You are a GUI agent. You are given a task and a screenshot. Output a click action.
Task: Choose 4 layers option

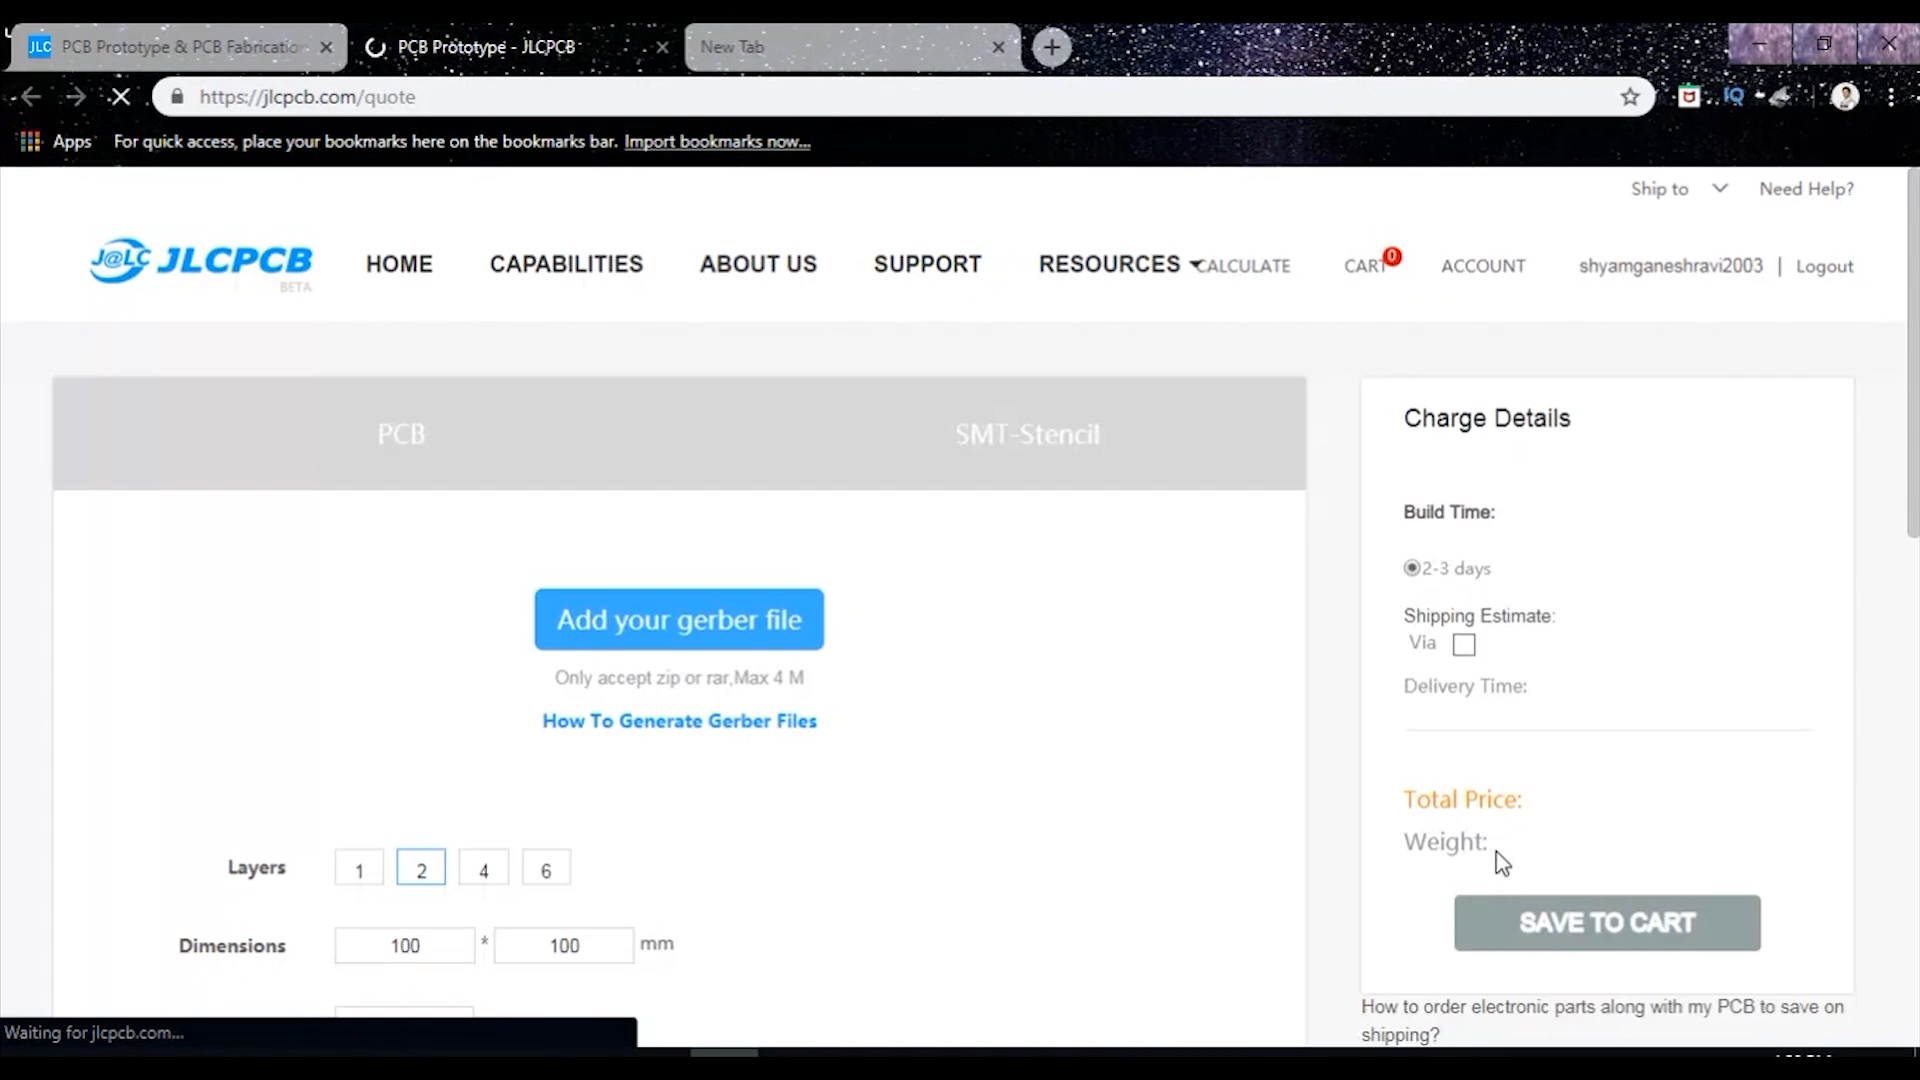pos(484,869)
